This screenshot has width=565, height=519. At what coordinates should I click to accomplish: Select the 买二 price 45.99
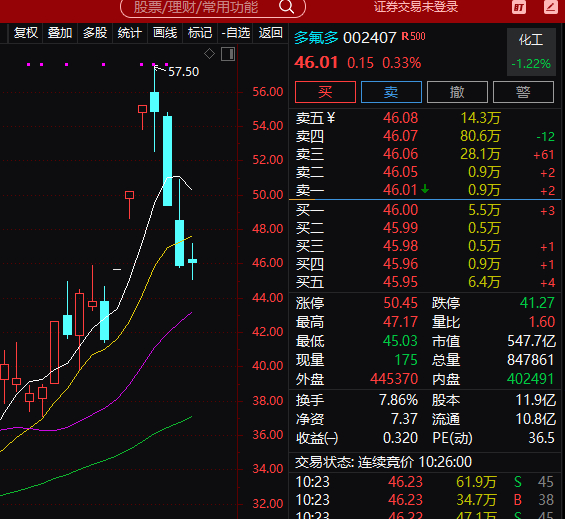point(400,228)
